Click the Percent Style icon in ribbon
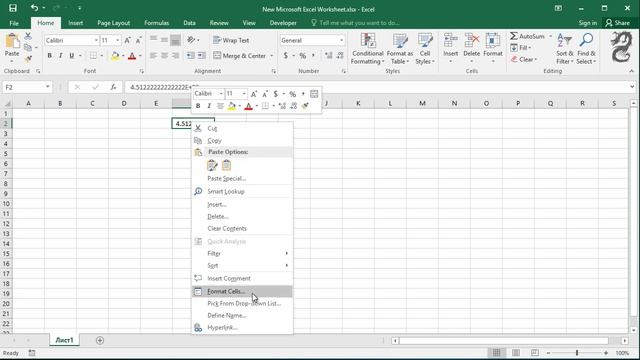This screenshot has width=640, height=360. [x=303, y=56]
